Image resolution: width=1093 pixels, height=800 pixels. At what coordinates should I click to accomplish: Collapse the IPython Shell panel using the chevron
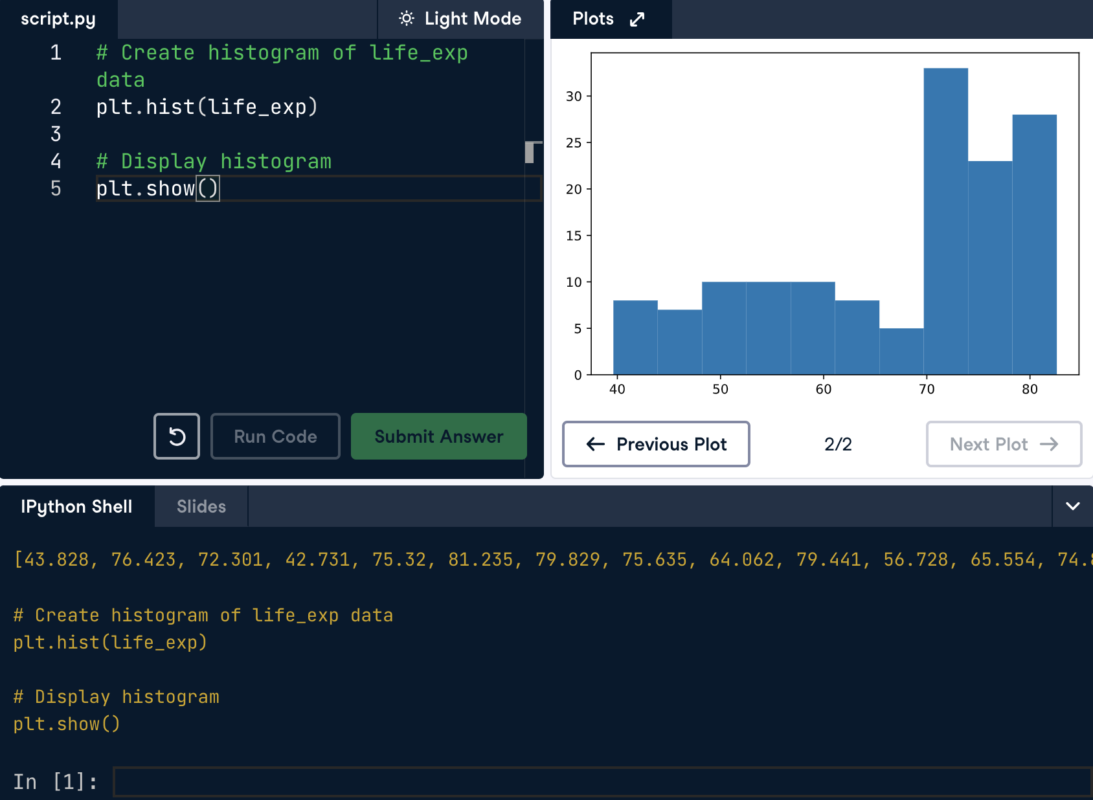coord(1072,507)
